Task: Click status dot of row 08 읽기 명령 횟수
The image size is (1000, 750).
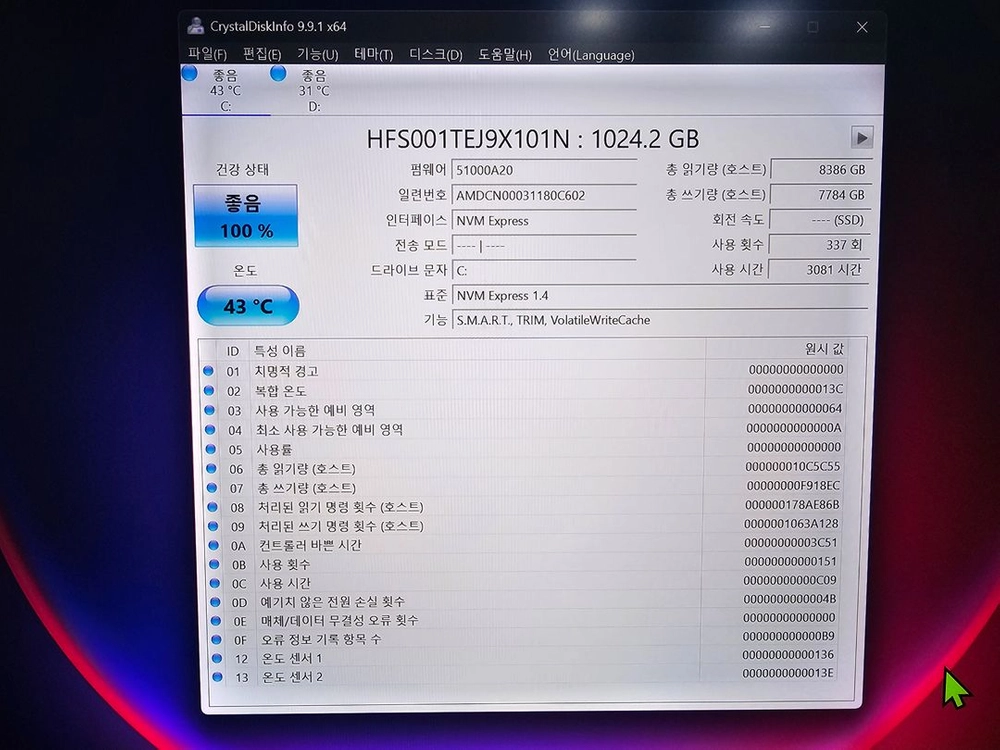Action: click(x=213, y=507)
